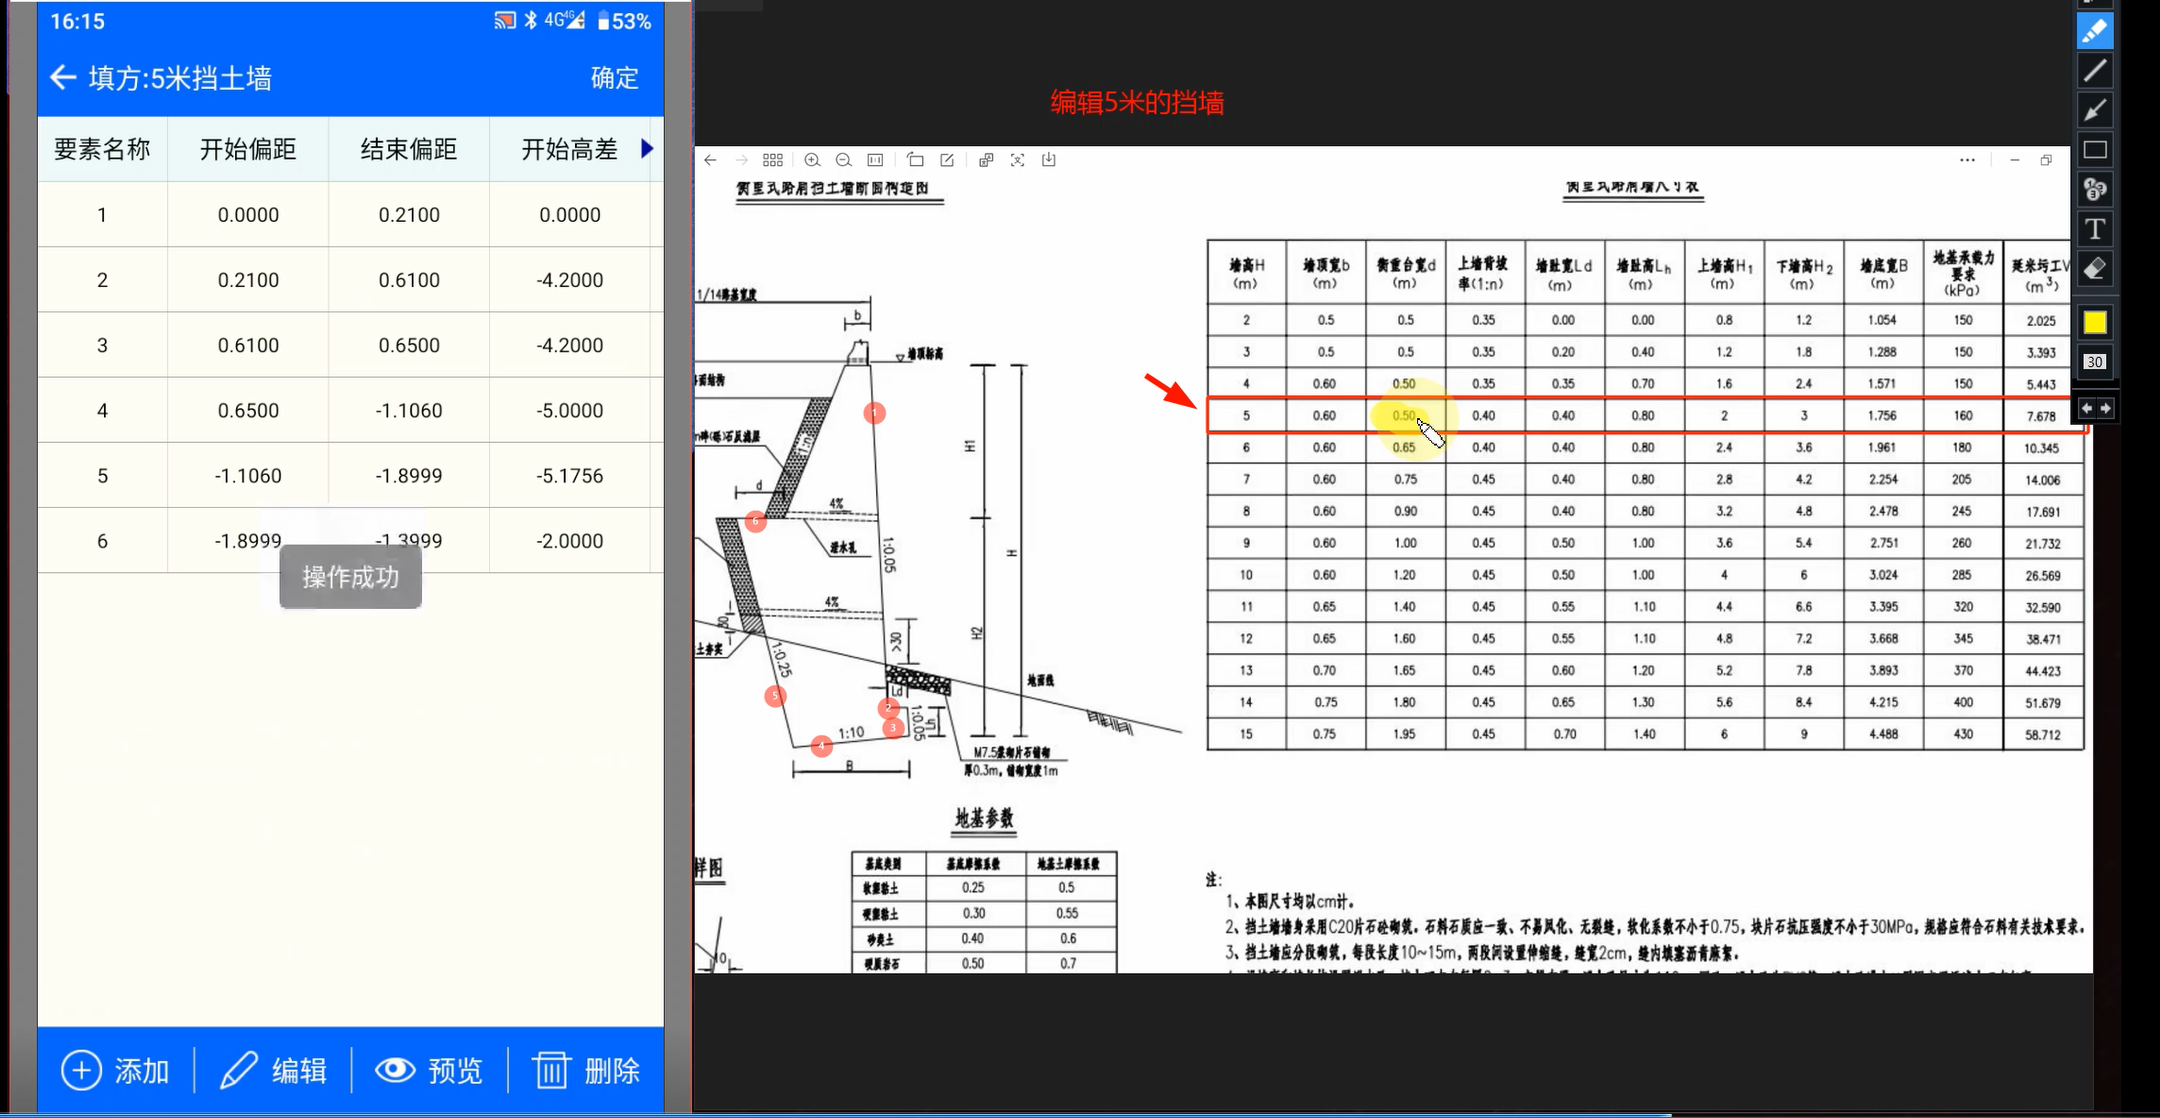This screenshot has width=2160, height=1118.
Task: Click undo left arrow in annotation toolbar
Action: 2087,408
